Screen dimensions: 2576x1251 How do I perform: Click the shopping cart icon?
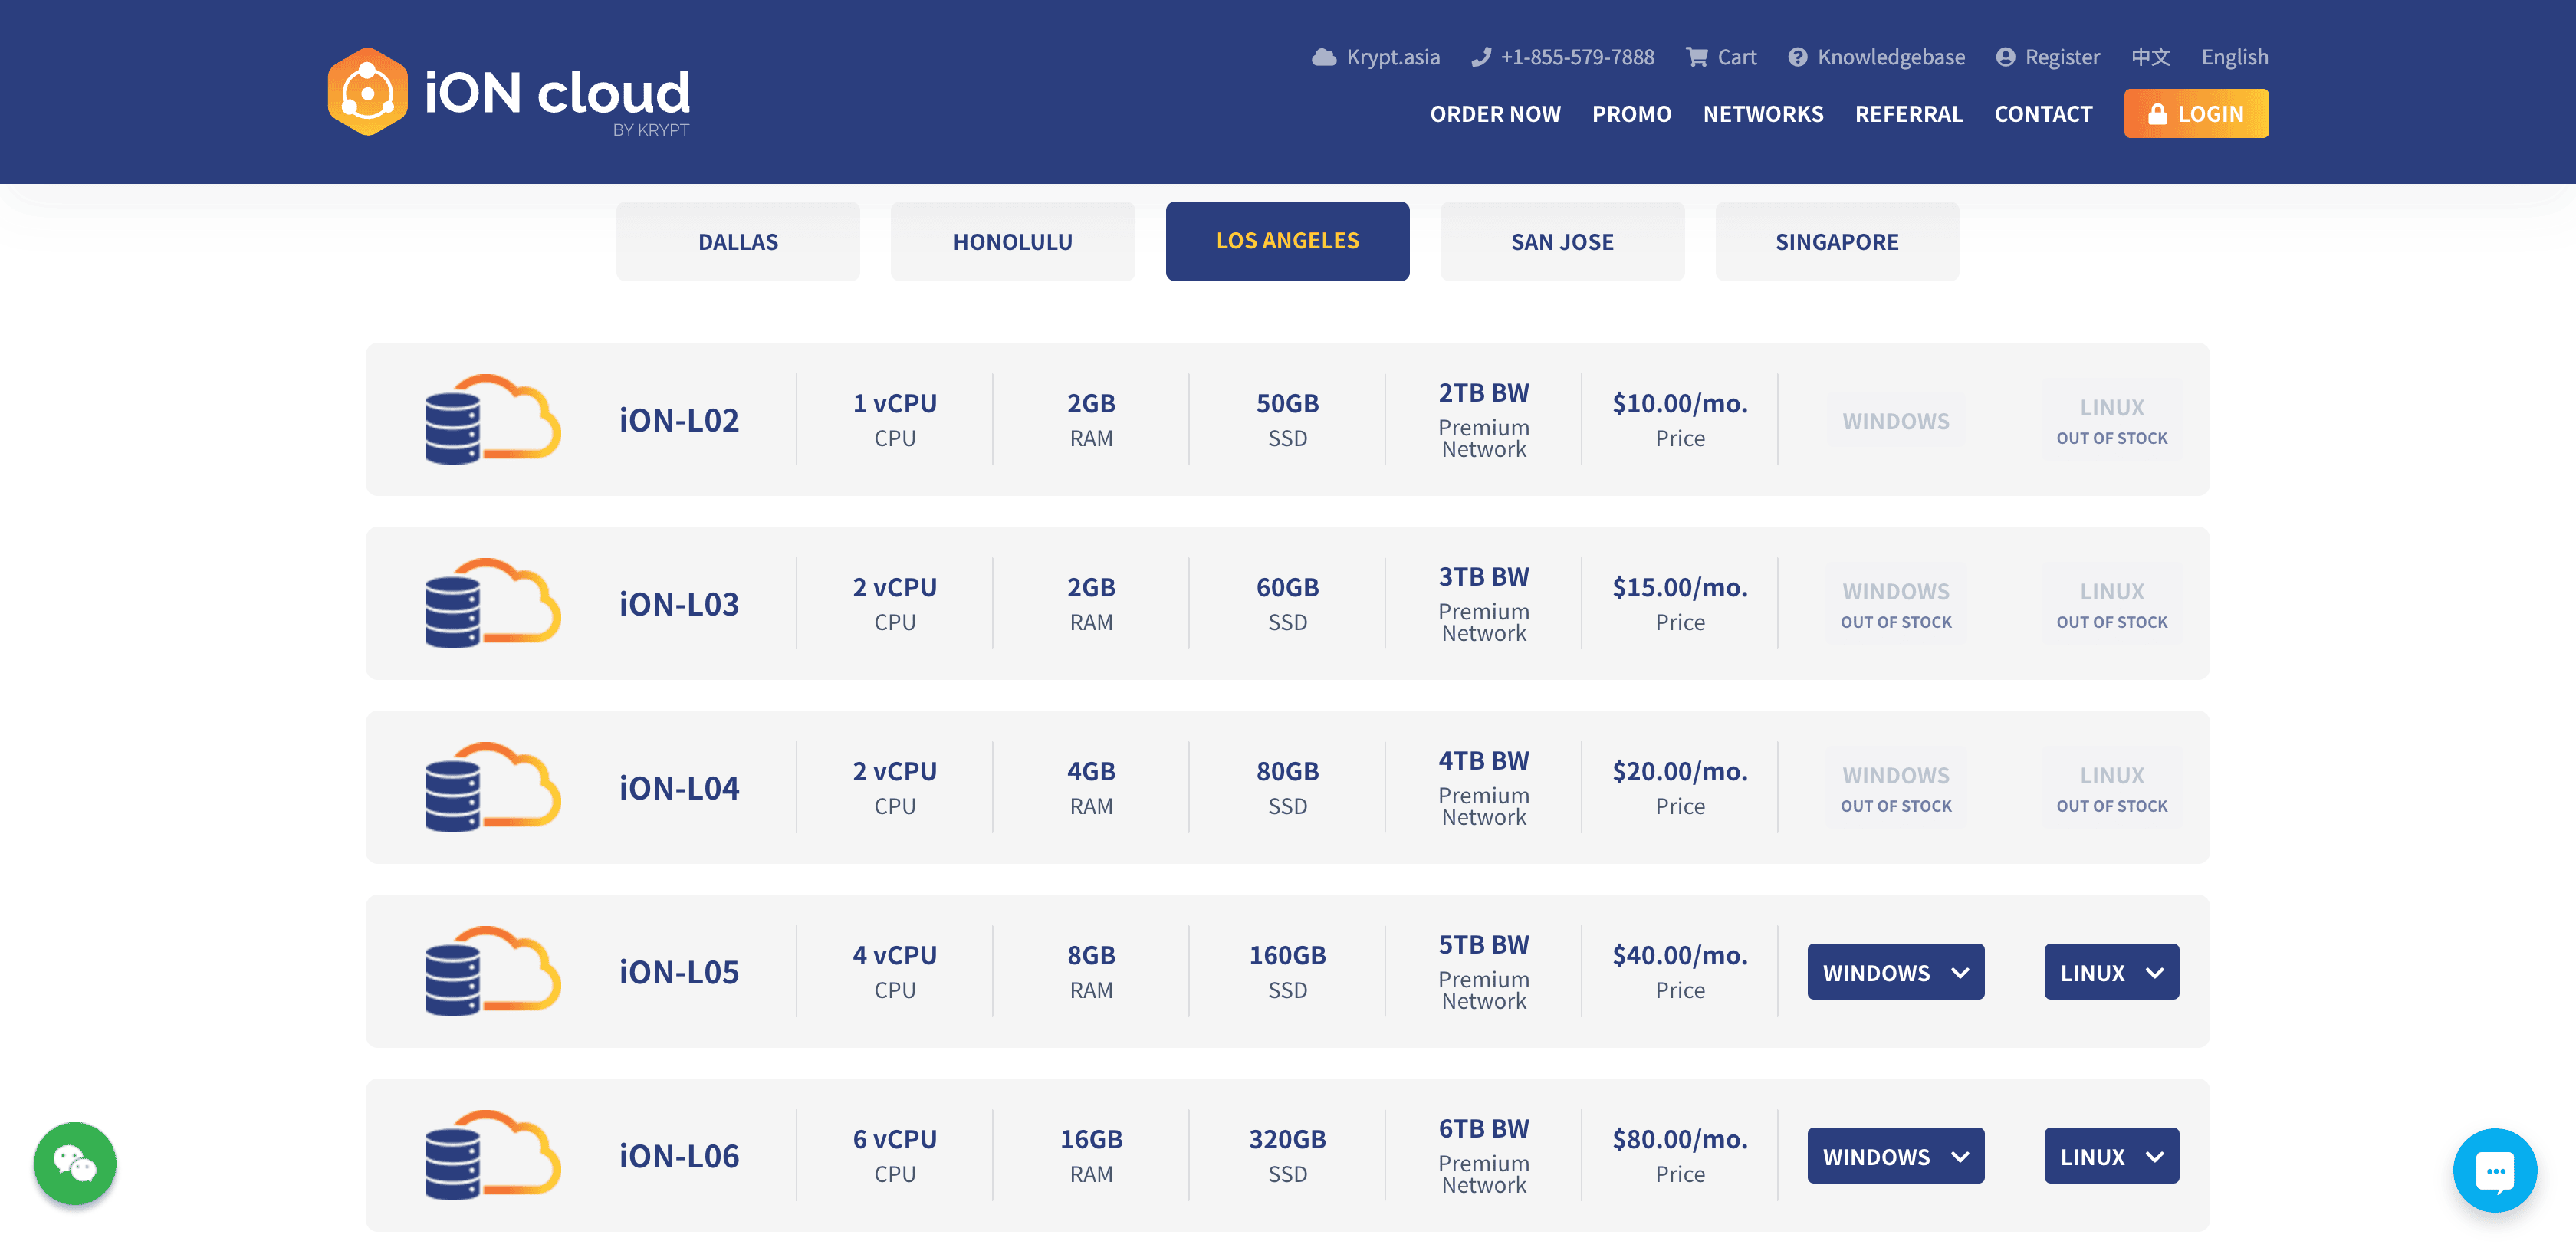tap(1697, 57)
